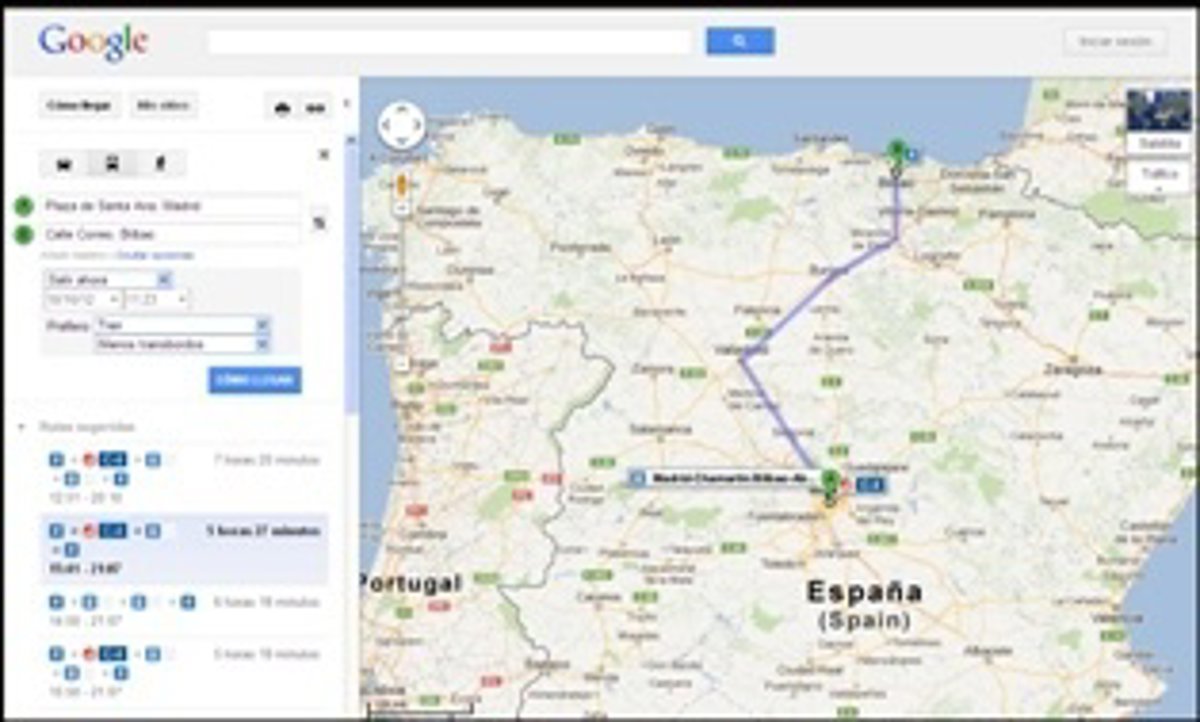1200x722 pixels.
Task: Click the blue 'Cómo llegar' submit button
Action: (255, 381)
